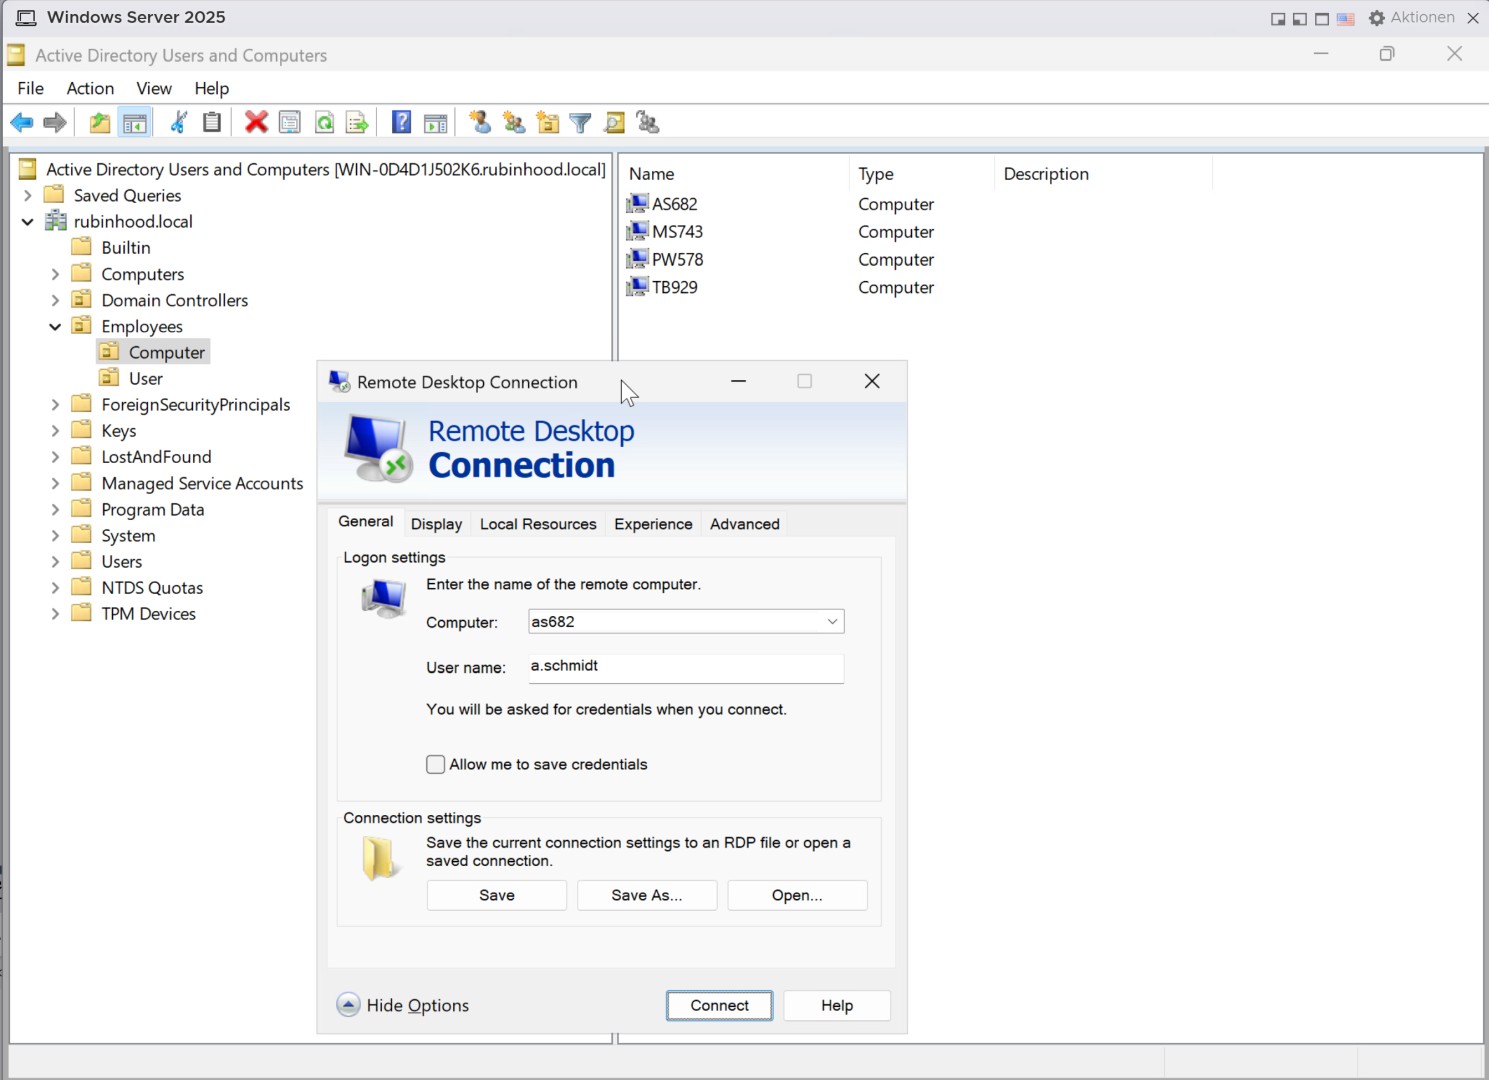Click the clipboard icon in the toolbar
This screenshot has width=1489, height=1080.
click(212, 123)
